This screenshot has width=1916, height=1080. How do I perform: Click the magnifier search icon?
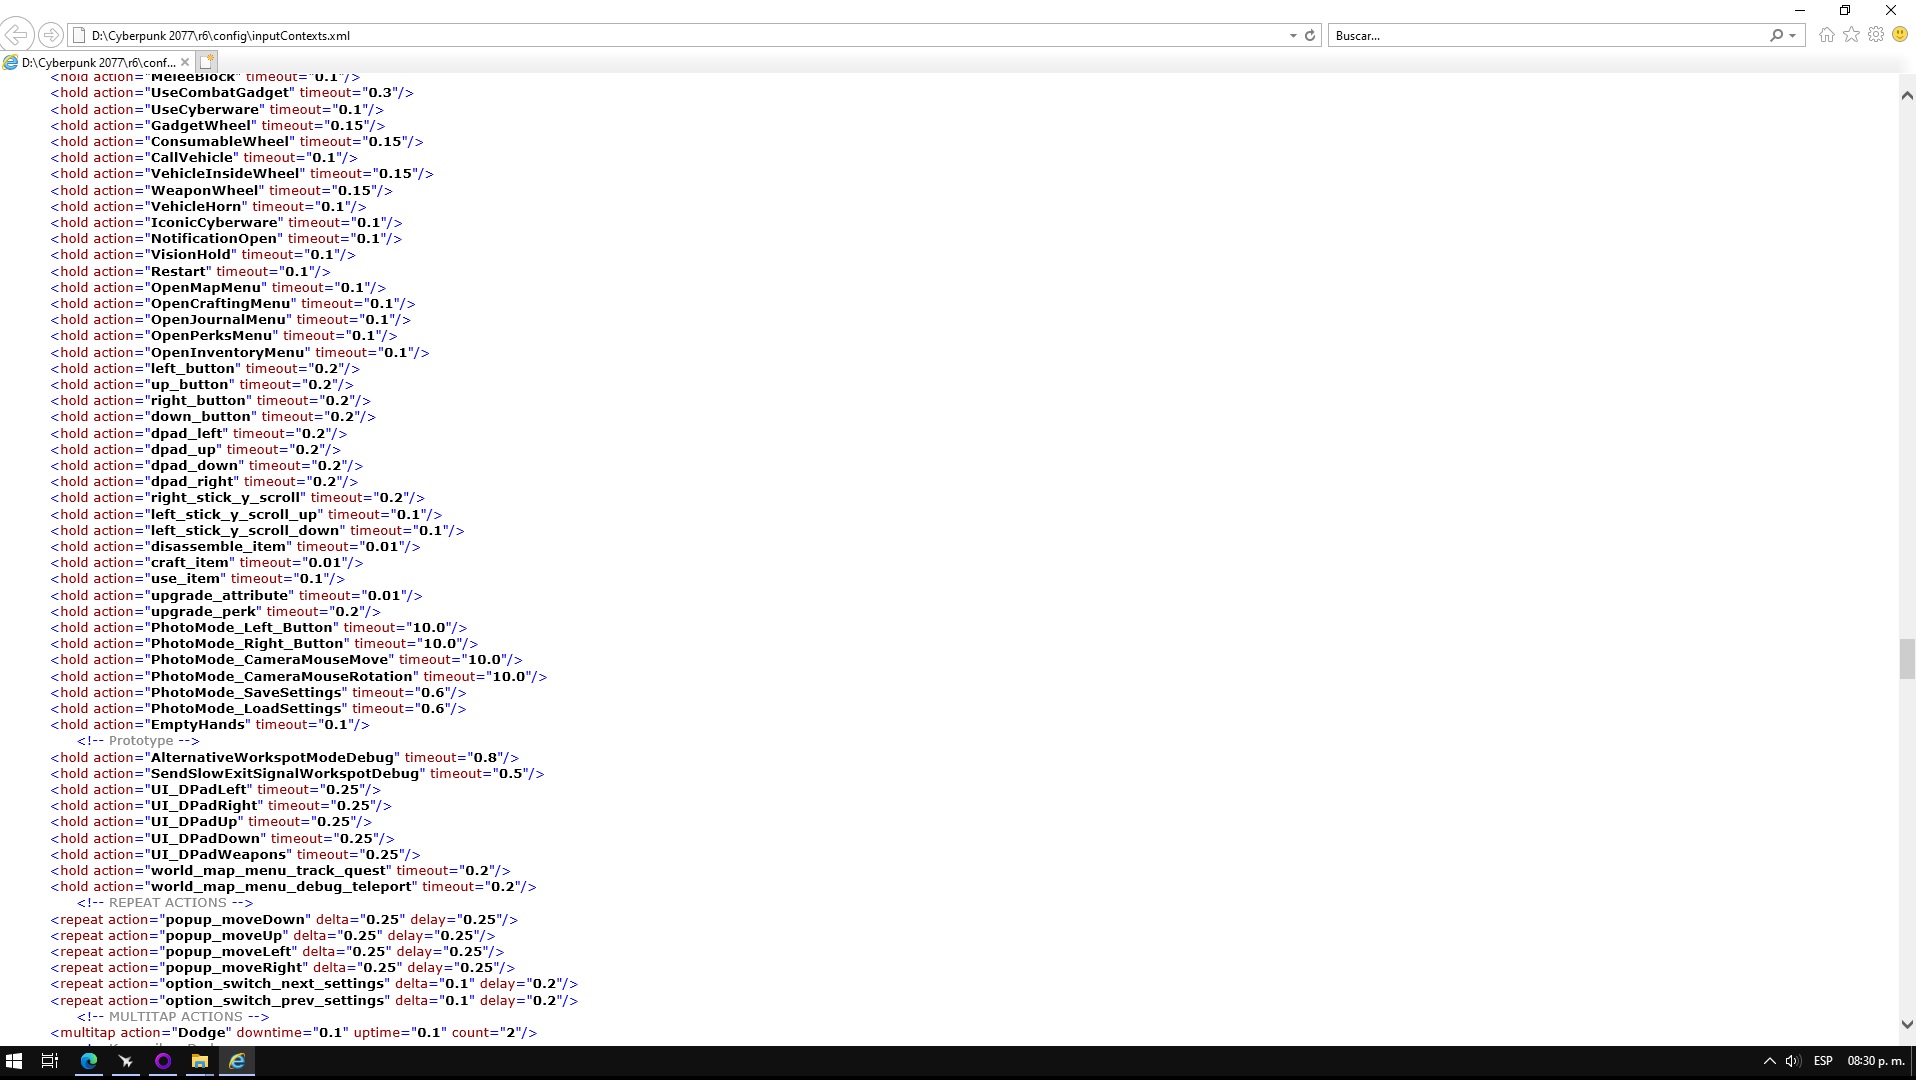coord(1776,35)
